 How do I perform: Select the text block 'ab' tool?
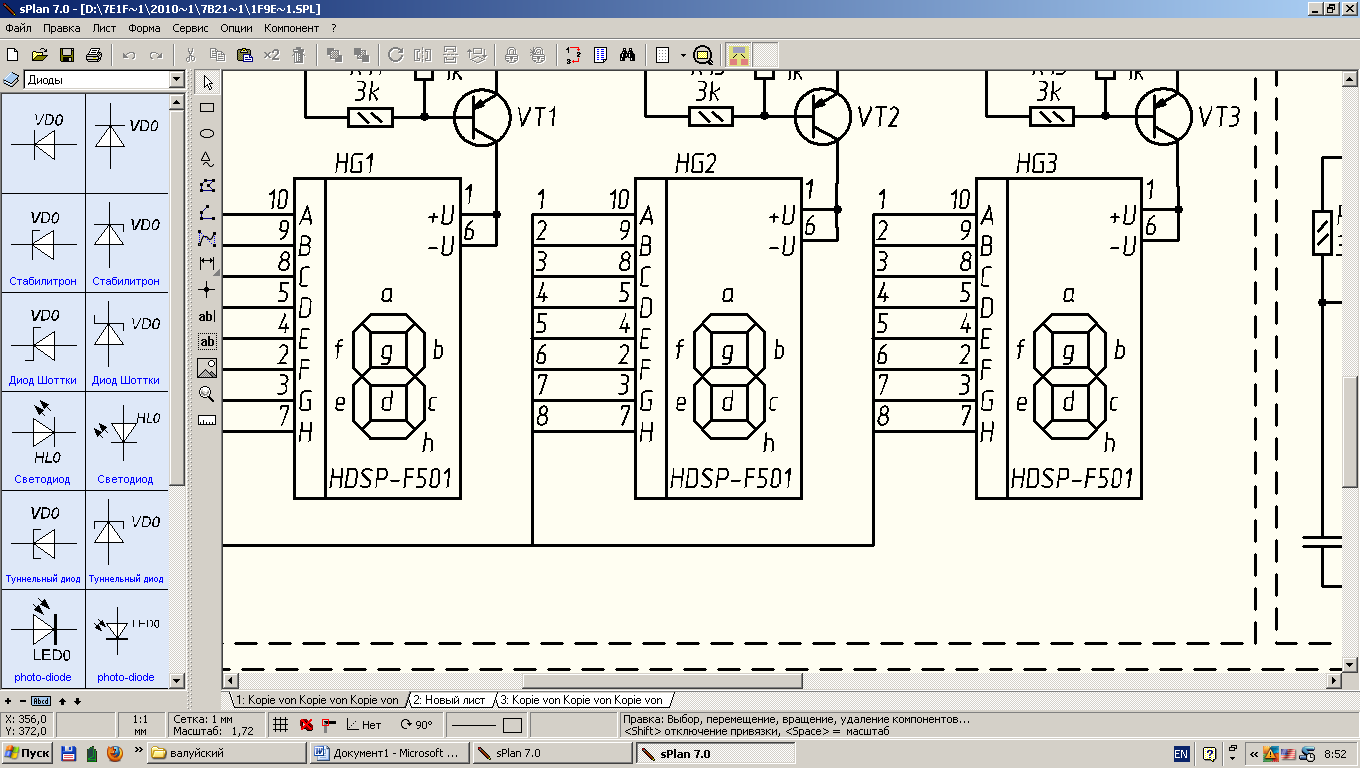[x=207, y=342]
